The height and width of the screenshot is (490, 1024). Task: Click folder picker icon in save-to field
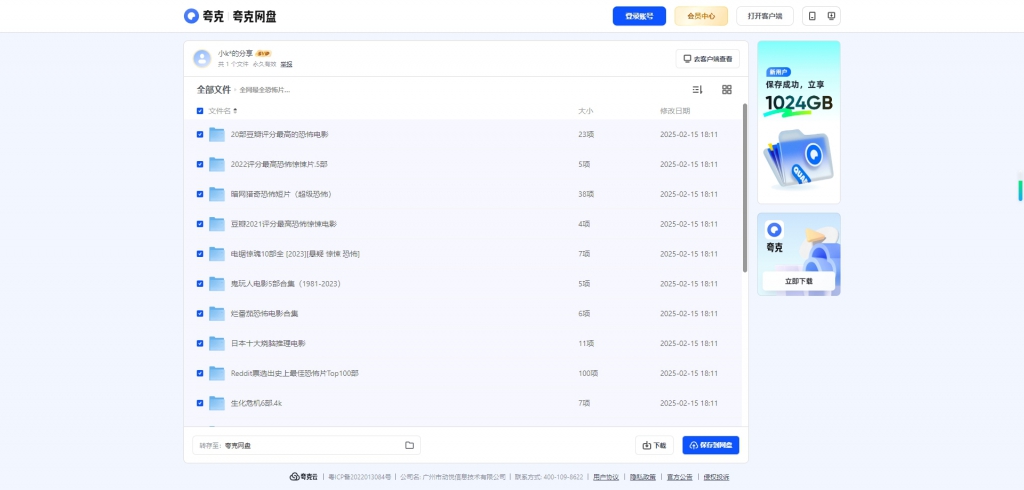pyautogui.click(x=409, y=446)
